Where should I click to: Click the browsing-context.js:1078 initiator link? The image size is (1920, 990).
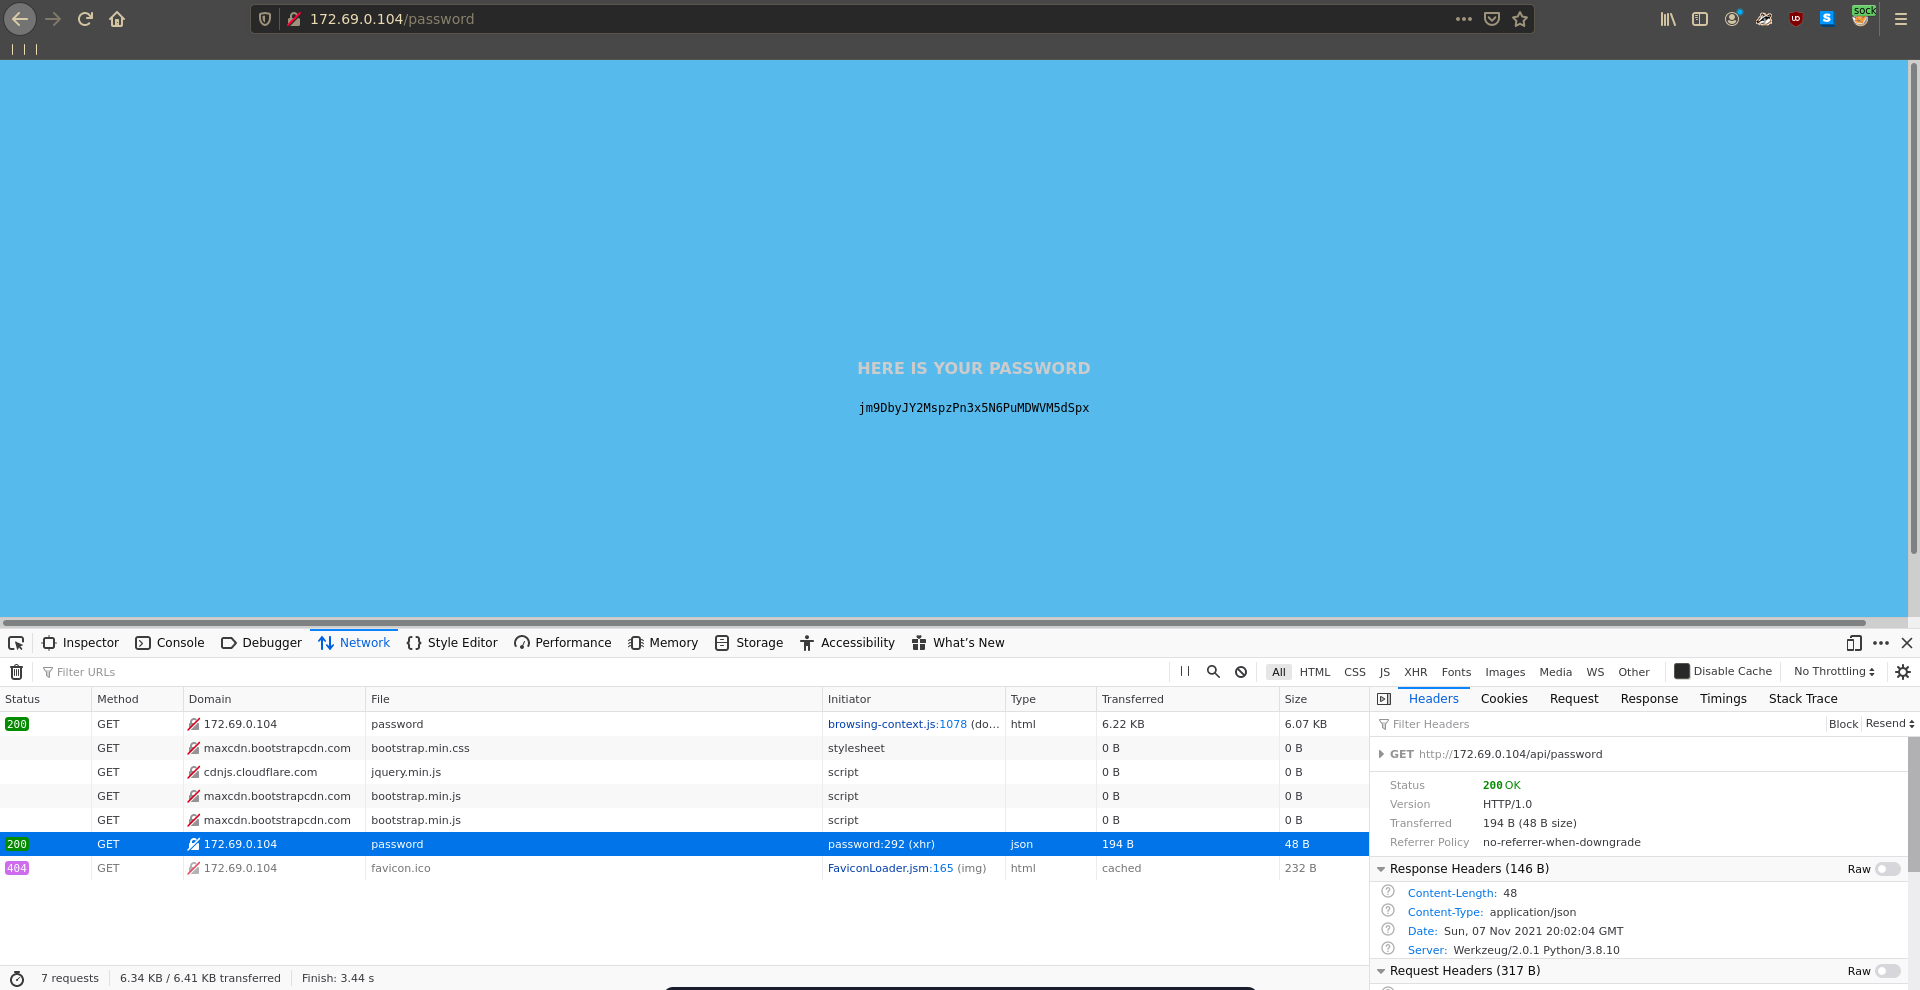(897, 724)
